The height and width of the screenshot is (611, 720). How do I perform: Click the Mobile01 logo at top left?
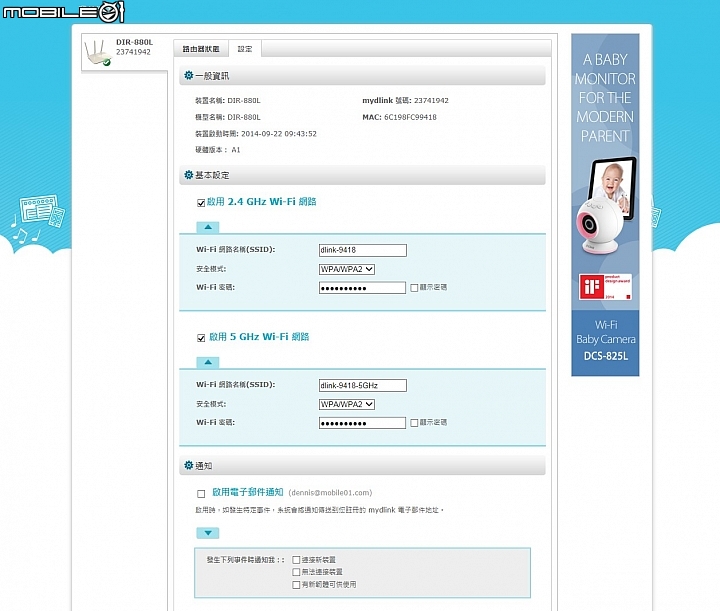pos(63,11)
